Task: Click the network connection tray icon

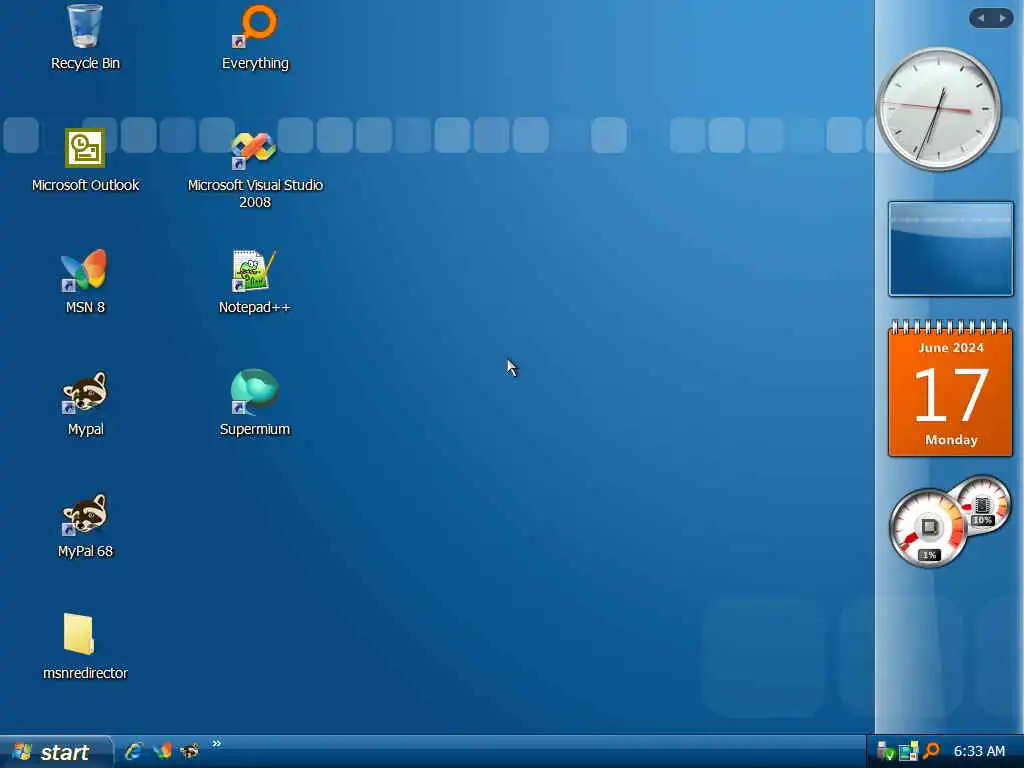Action: pos(908,752)
